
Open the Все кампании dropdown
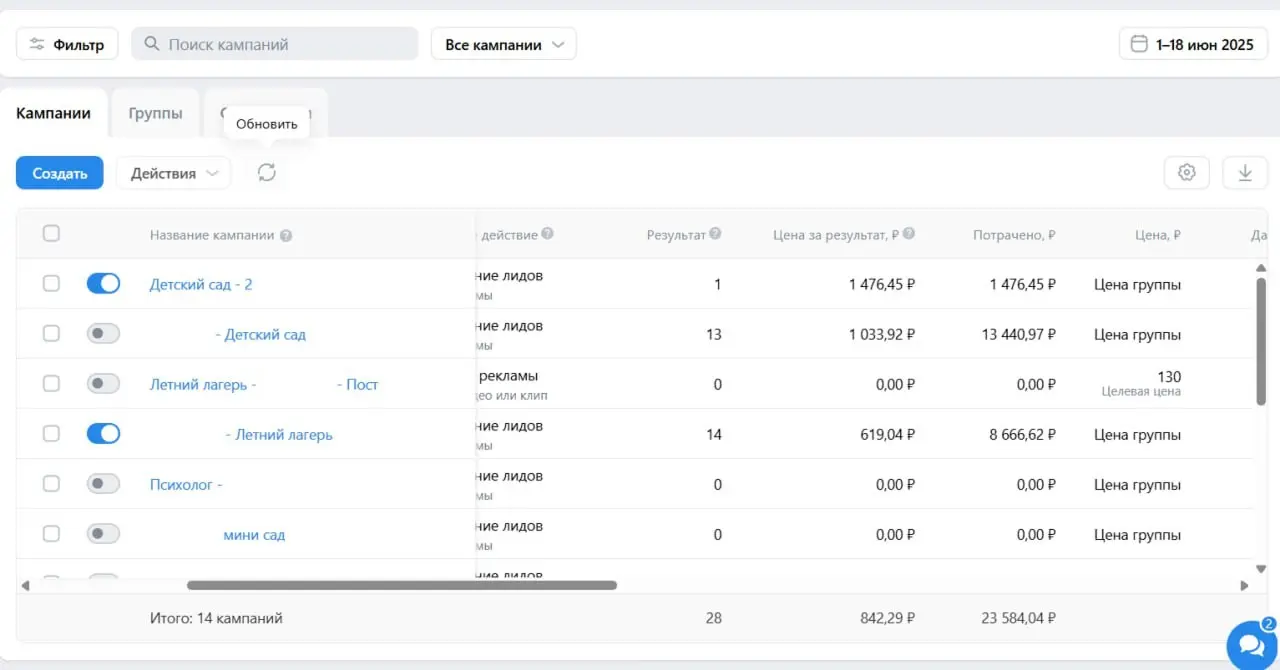(504, 44)
